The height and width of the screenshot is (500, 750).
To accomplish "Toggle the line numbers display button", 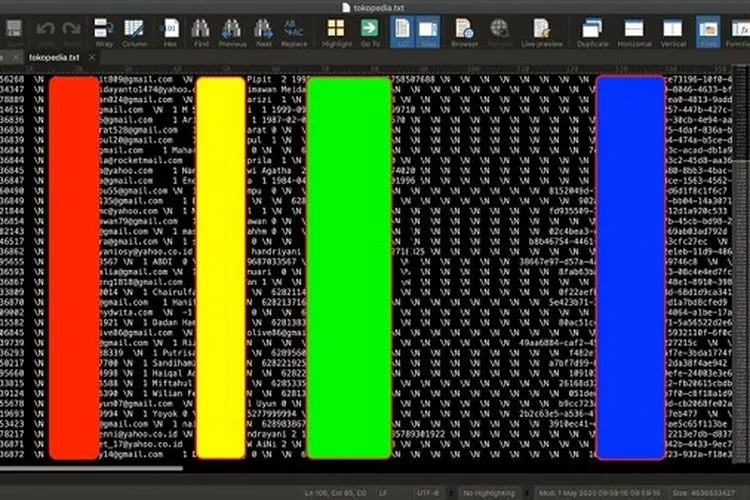I will (402, 32).
